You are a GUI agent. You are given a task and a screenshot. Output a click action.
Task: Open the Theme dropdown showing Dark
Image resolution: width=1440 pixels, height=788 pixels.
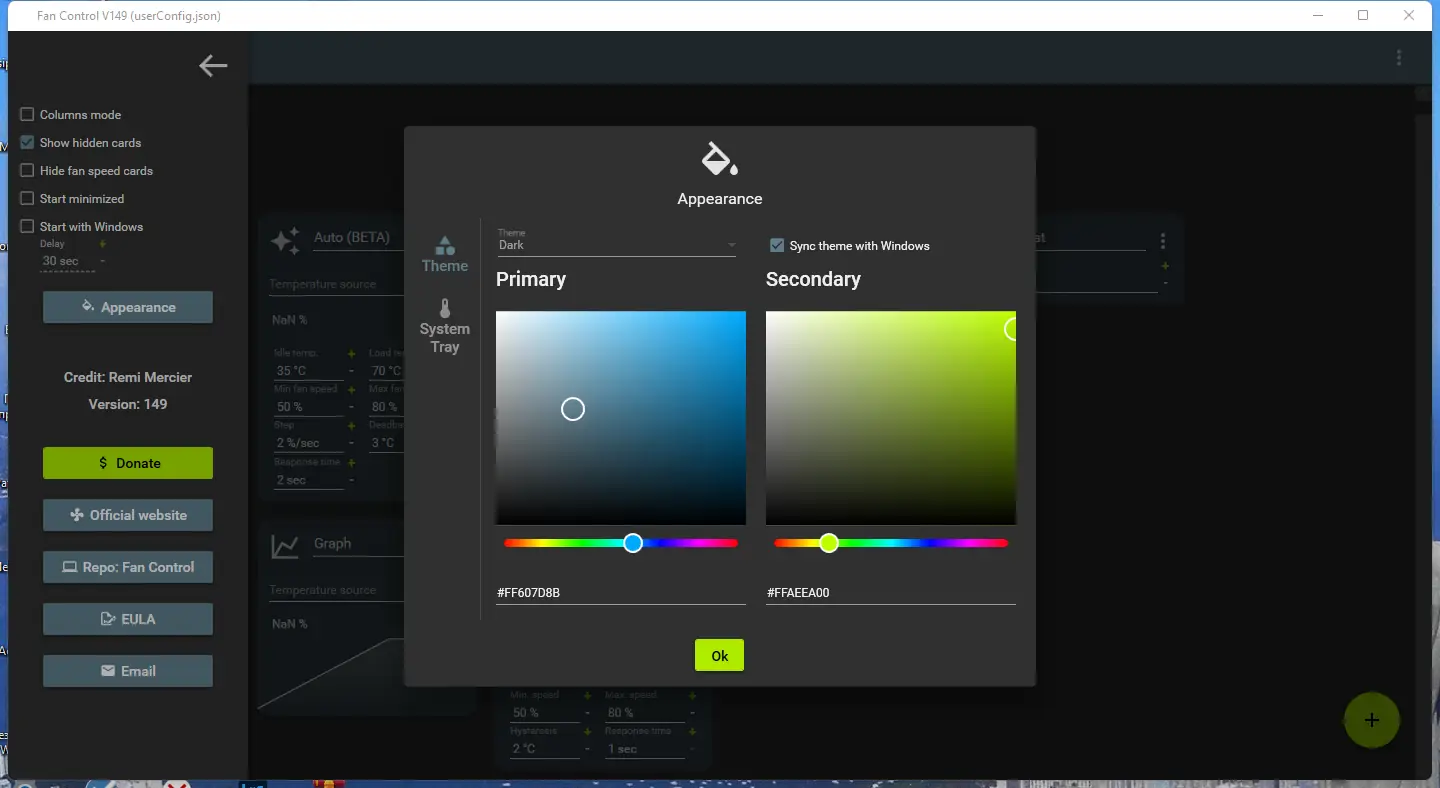(616, 245)
